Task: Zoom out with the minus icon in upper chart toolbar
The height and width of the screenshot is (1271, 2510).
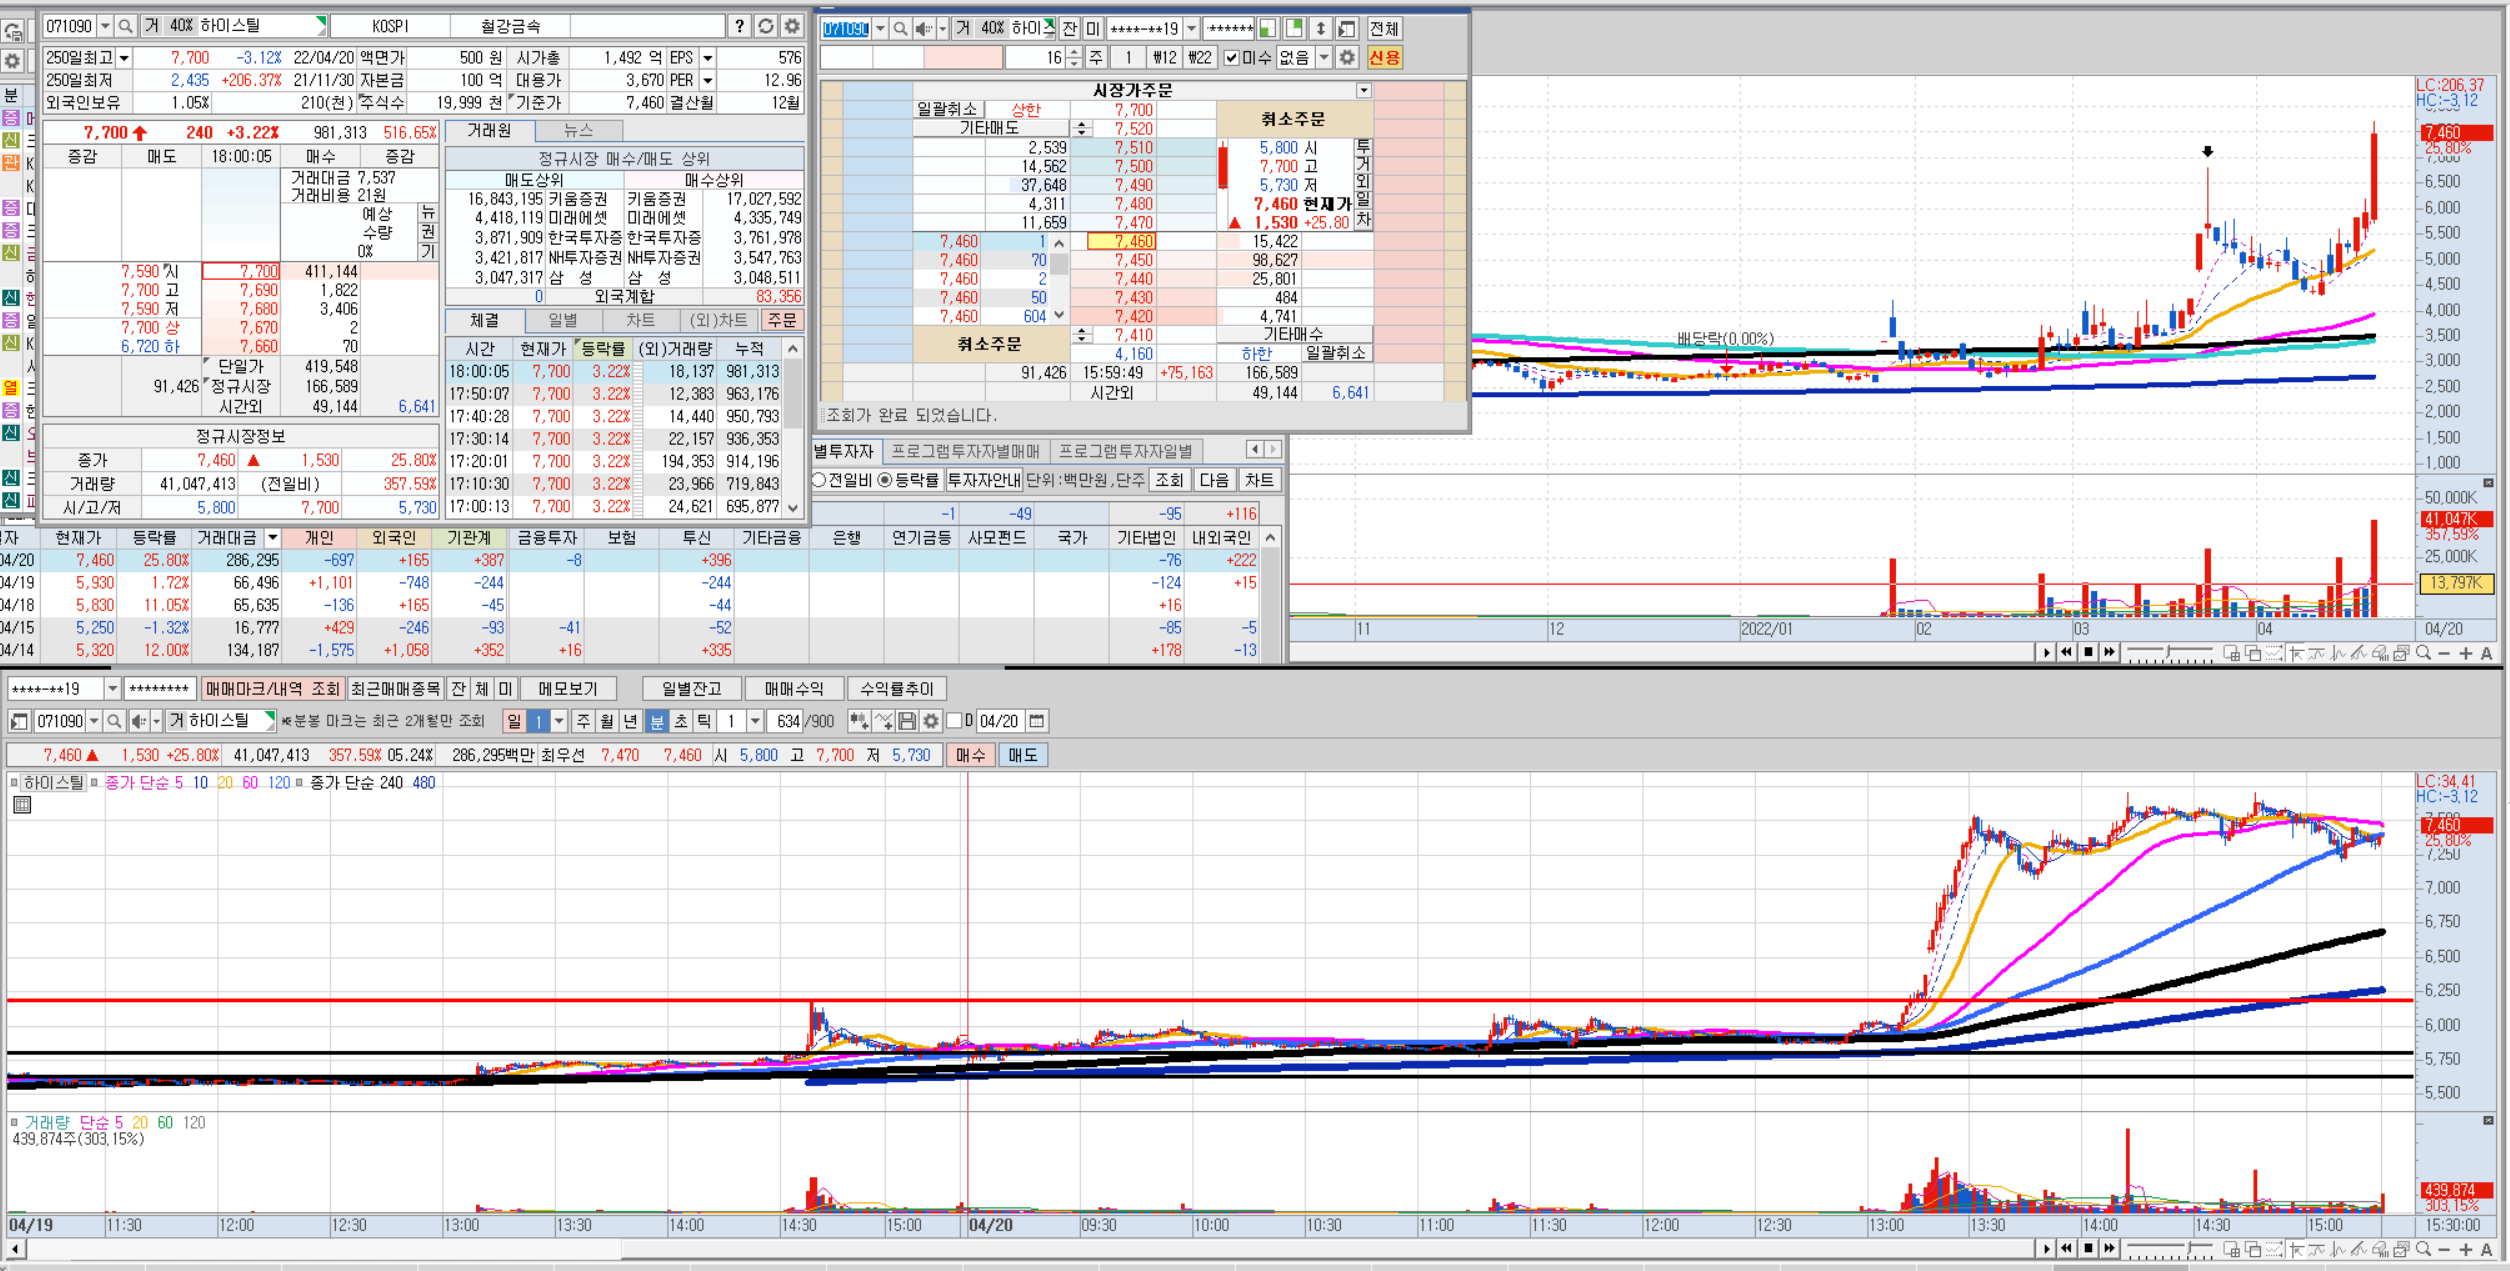Action: [x=2444, y=653]
